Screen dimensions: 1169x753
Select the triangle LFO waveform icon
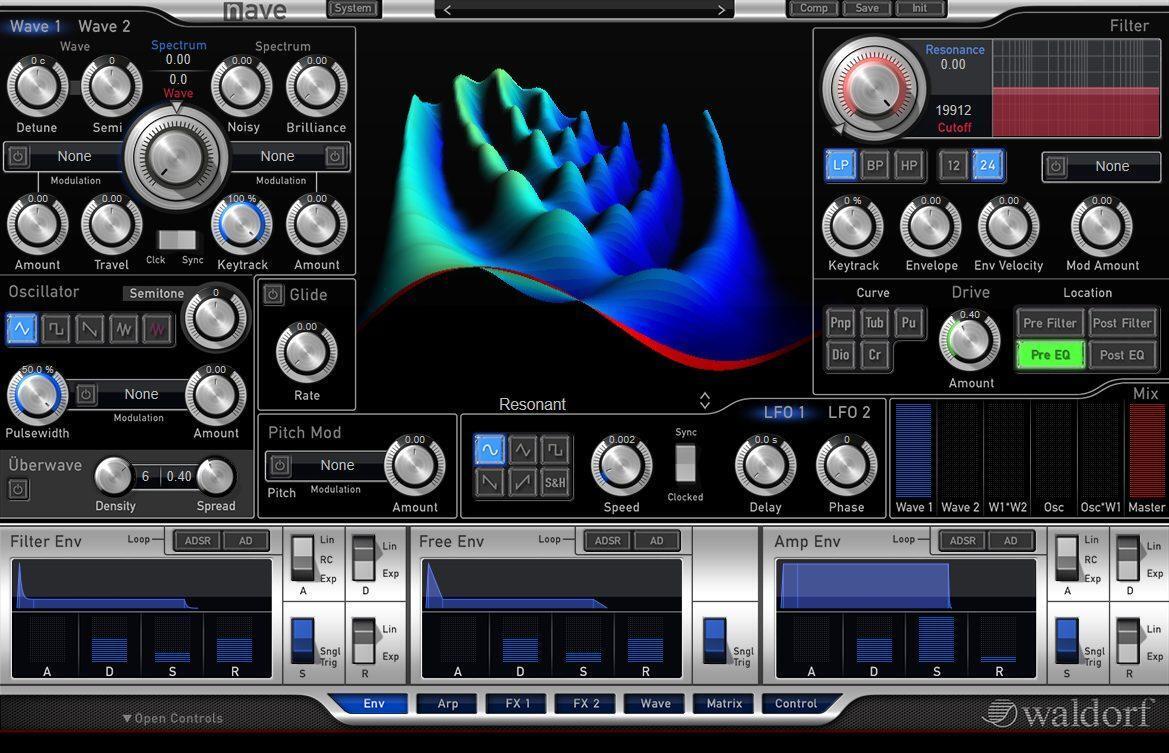522,450
